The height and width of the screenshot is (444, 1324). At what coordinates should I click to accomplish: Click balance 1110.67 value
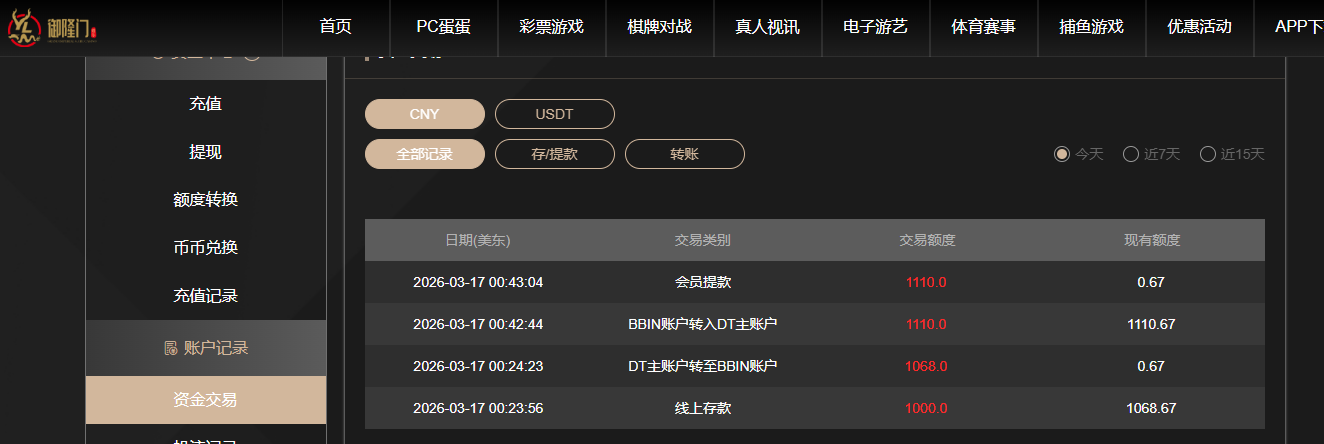[1151, 324]
